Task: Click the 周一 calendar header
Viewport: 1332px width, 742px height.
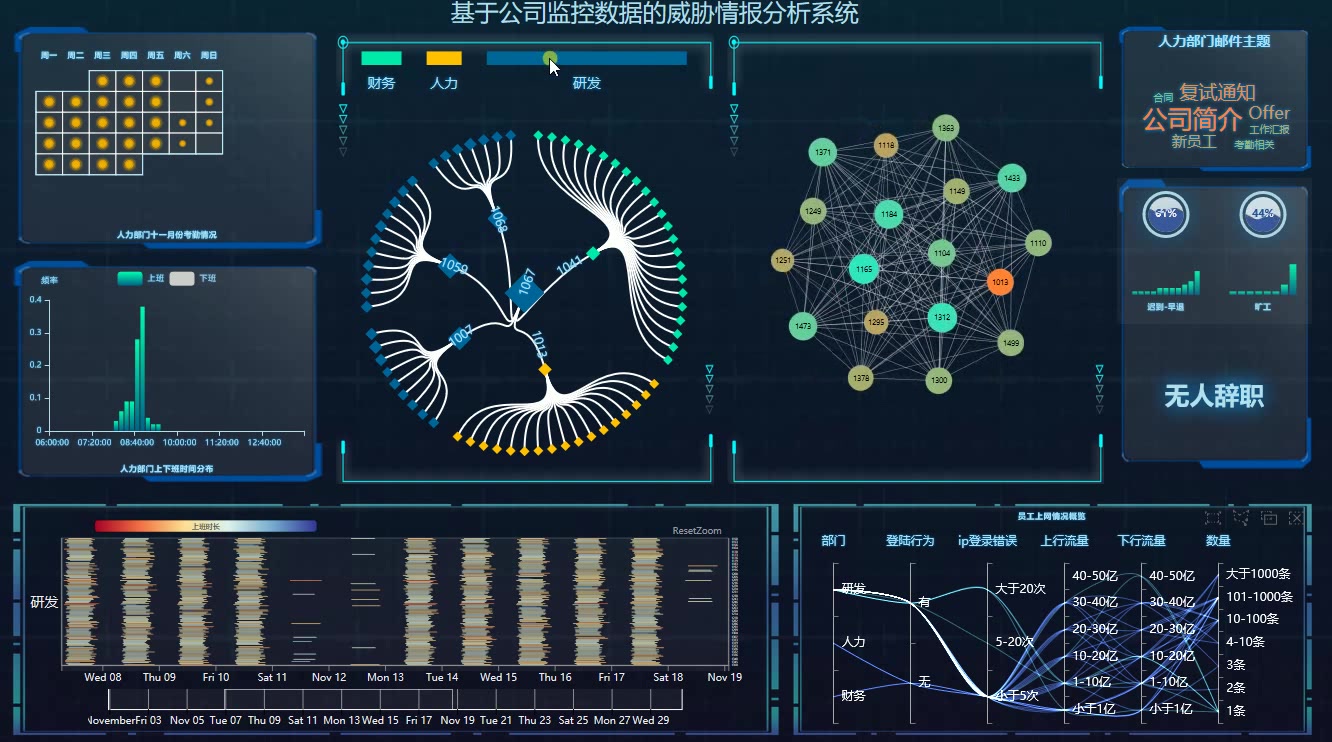Action: (x=48, y=56)
